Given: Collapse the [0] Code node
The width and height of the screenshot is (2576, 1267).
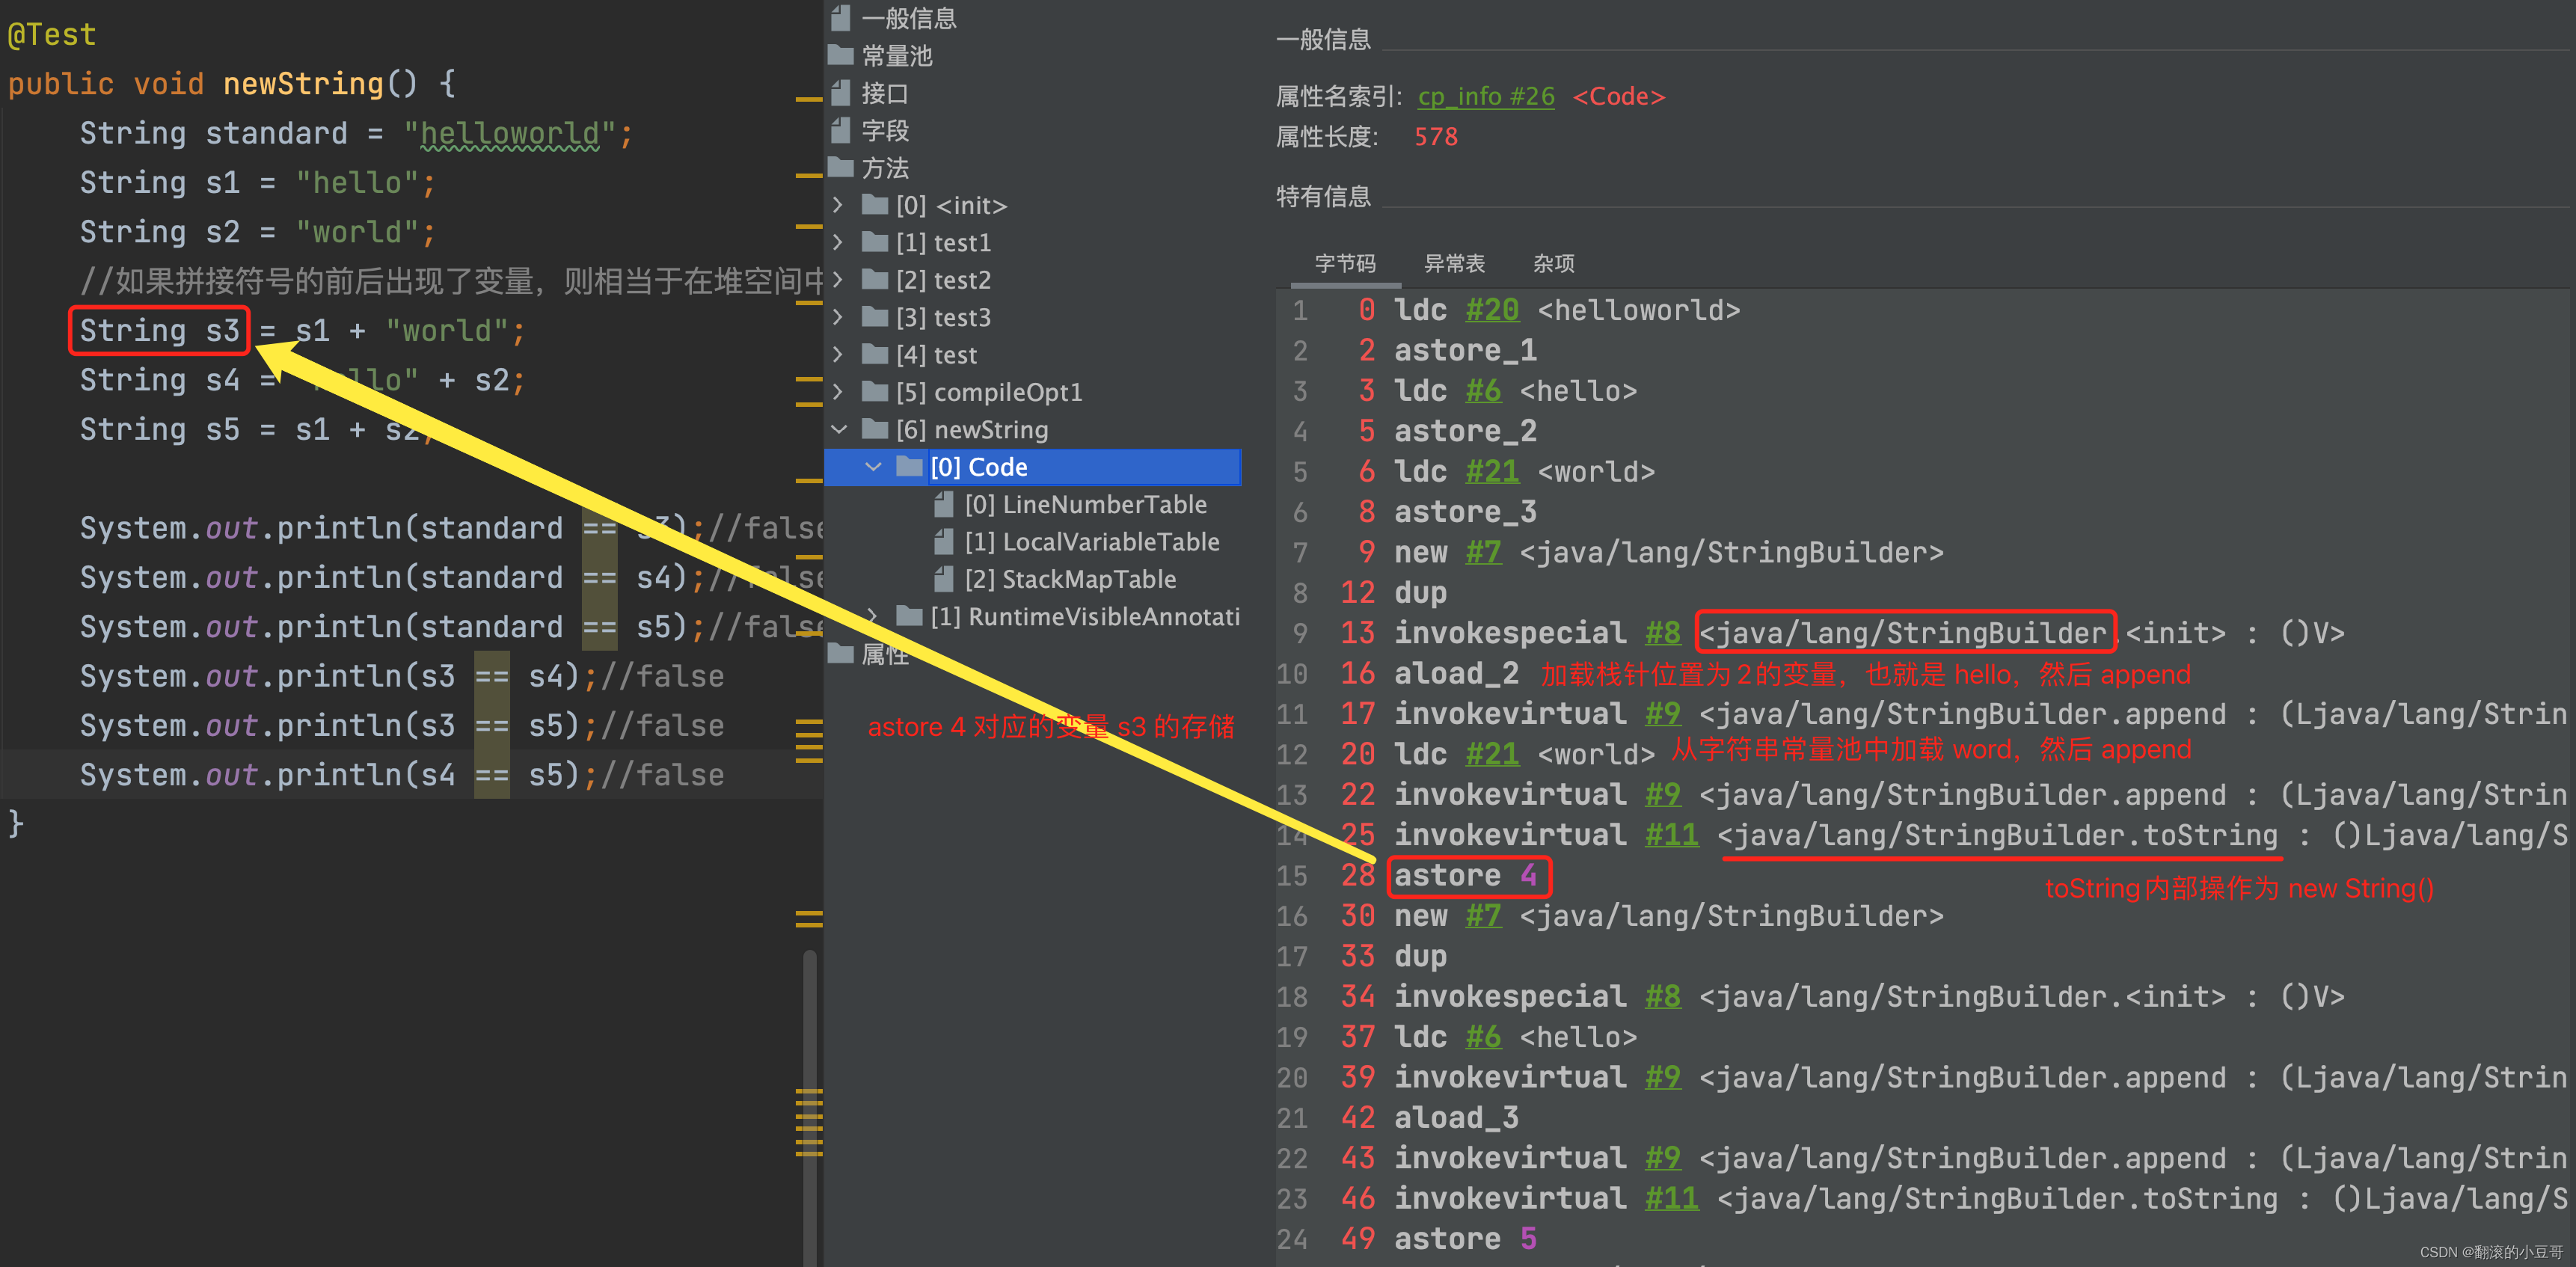Looking at the screenshot, I should 873,467.
